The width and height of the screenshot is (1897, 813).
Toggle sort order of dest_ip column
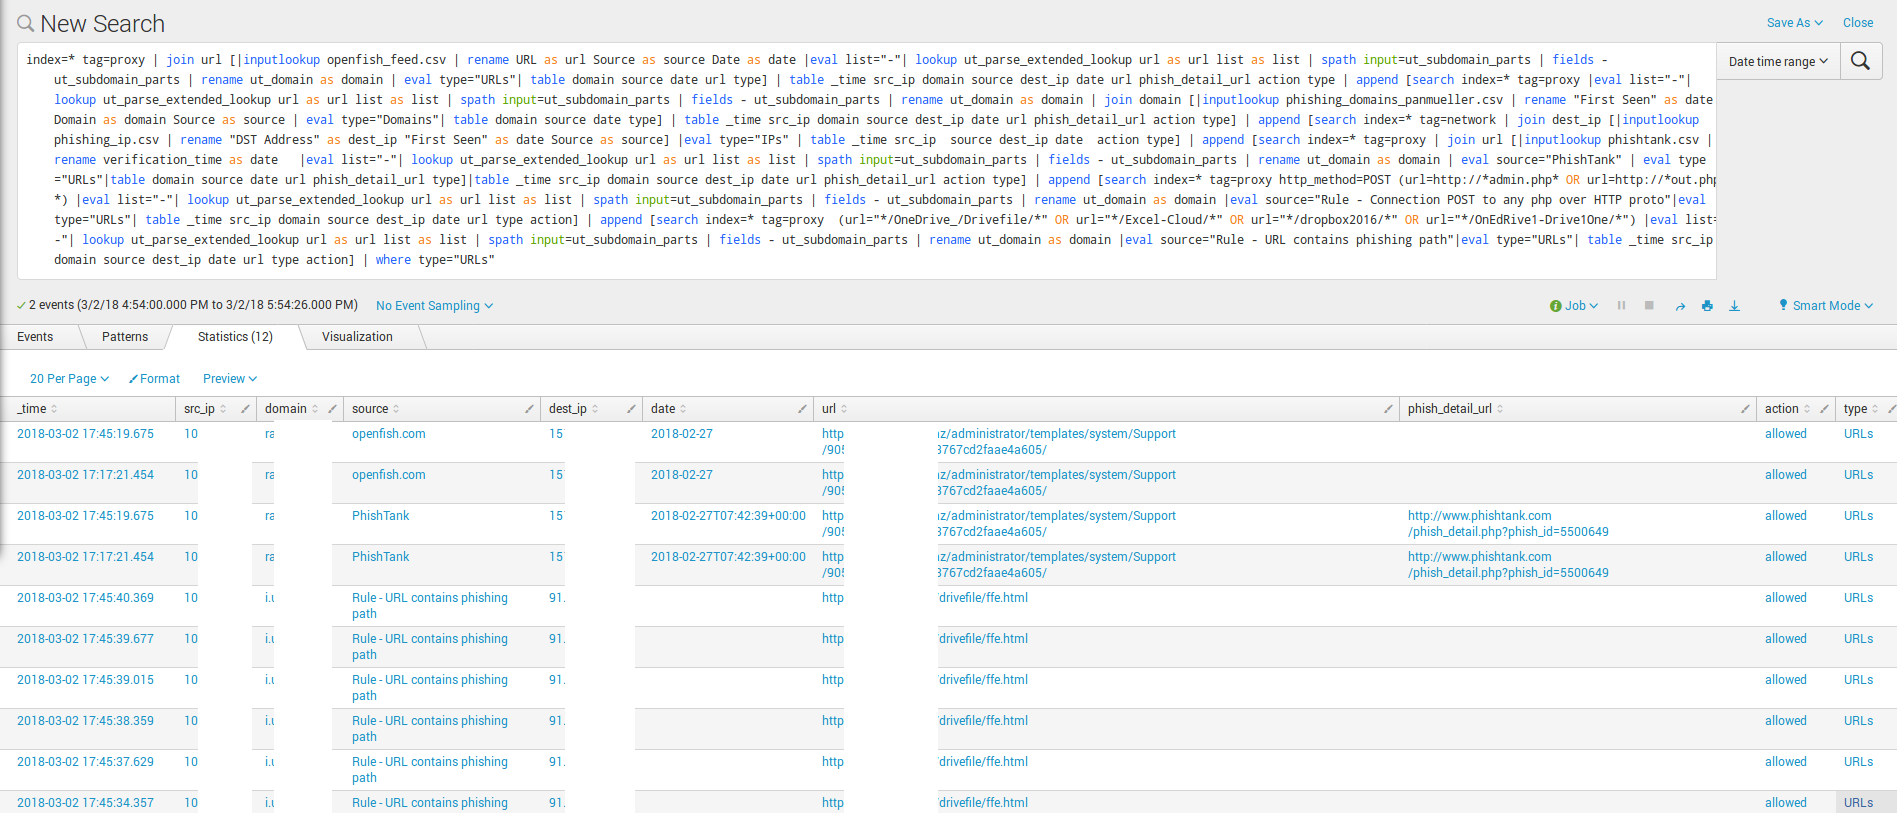pos(595,409)
